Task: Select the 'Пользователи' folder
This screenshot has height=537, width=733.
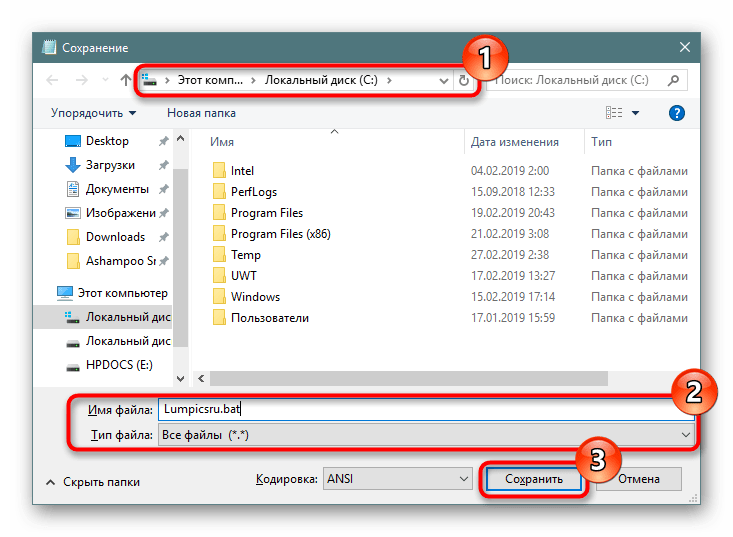Action: (270, 318)
